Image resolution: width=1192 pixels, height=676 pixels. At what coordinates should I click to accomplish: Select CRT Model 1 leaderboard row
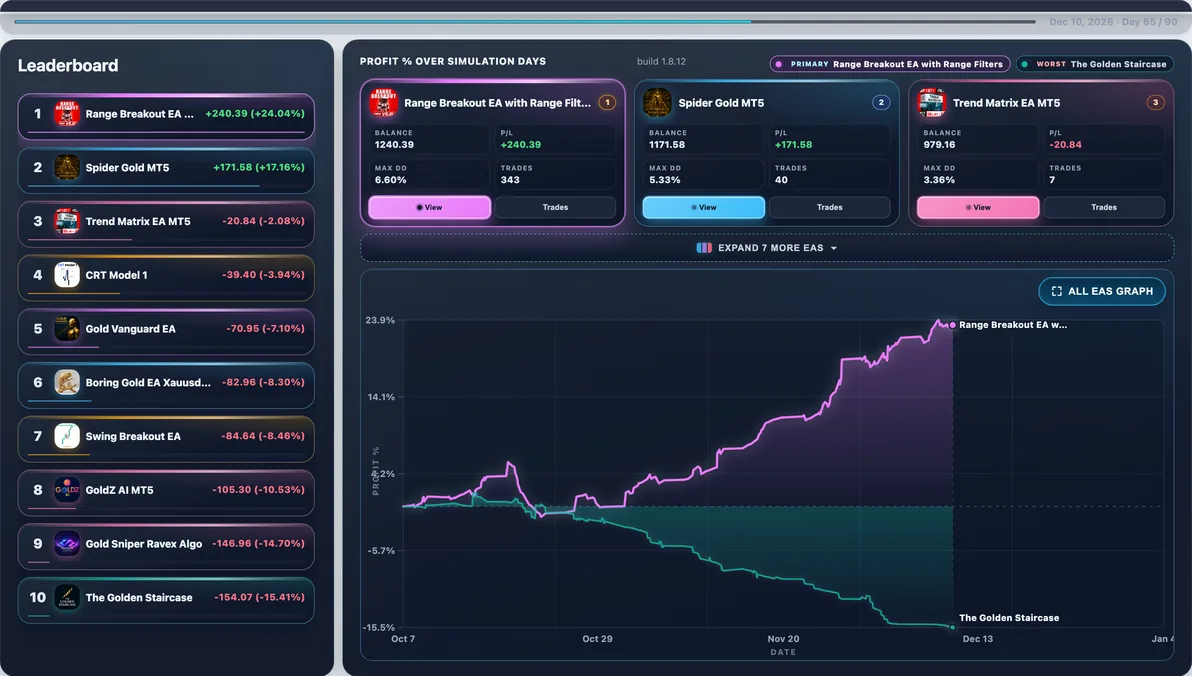pyautogui.click(x=166, y=278)
